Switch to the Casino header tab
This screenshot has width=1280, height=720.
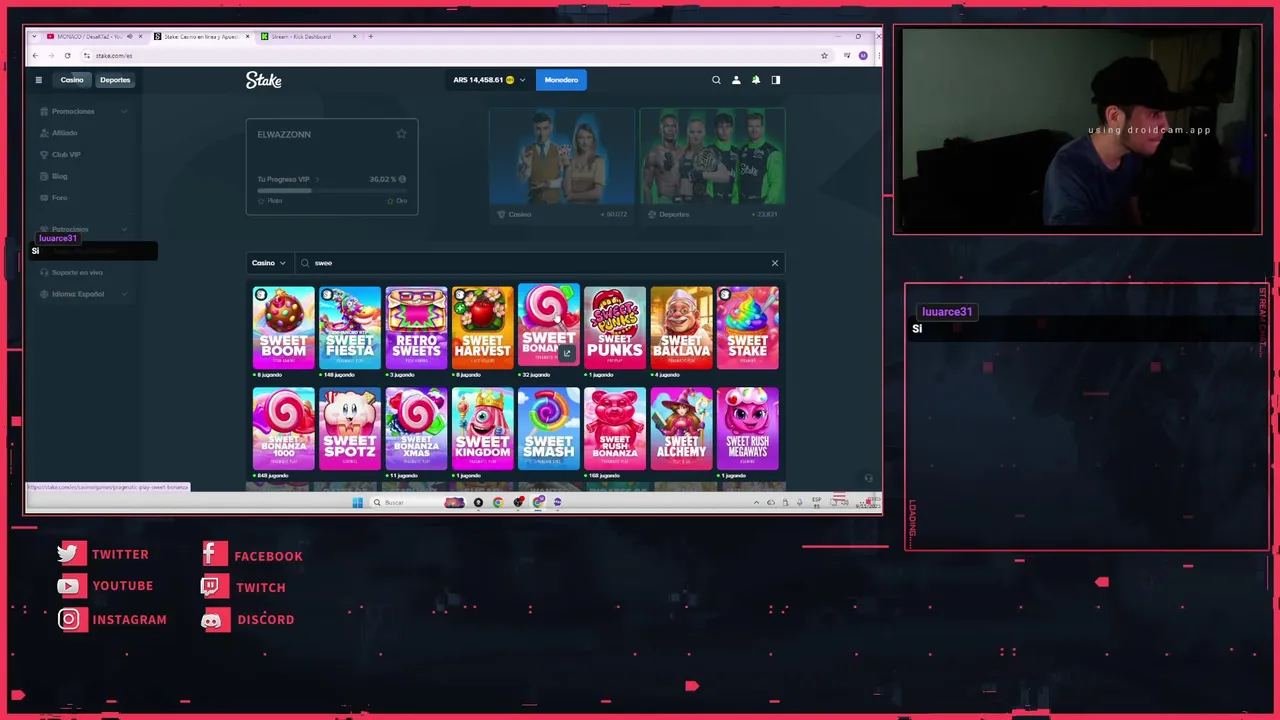point(72,80)
